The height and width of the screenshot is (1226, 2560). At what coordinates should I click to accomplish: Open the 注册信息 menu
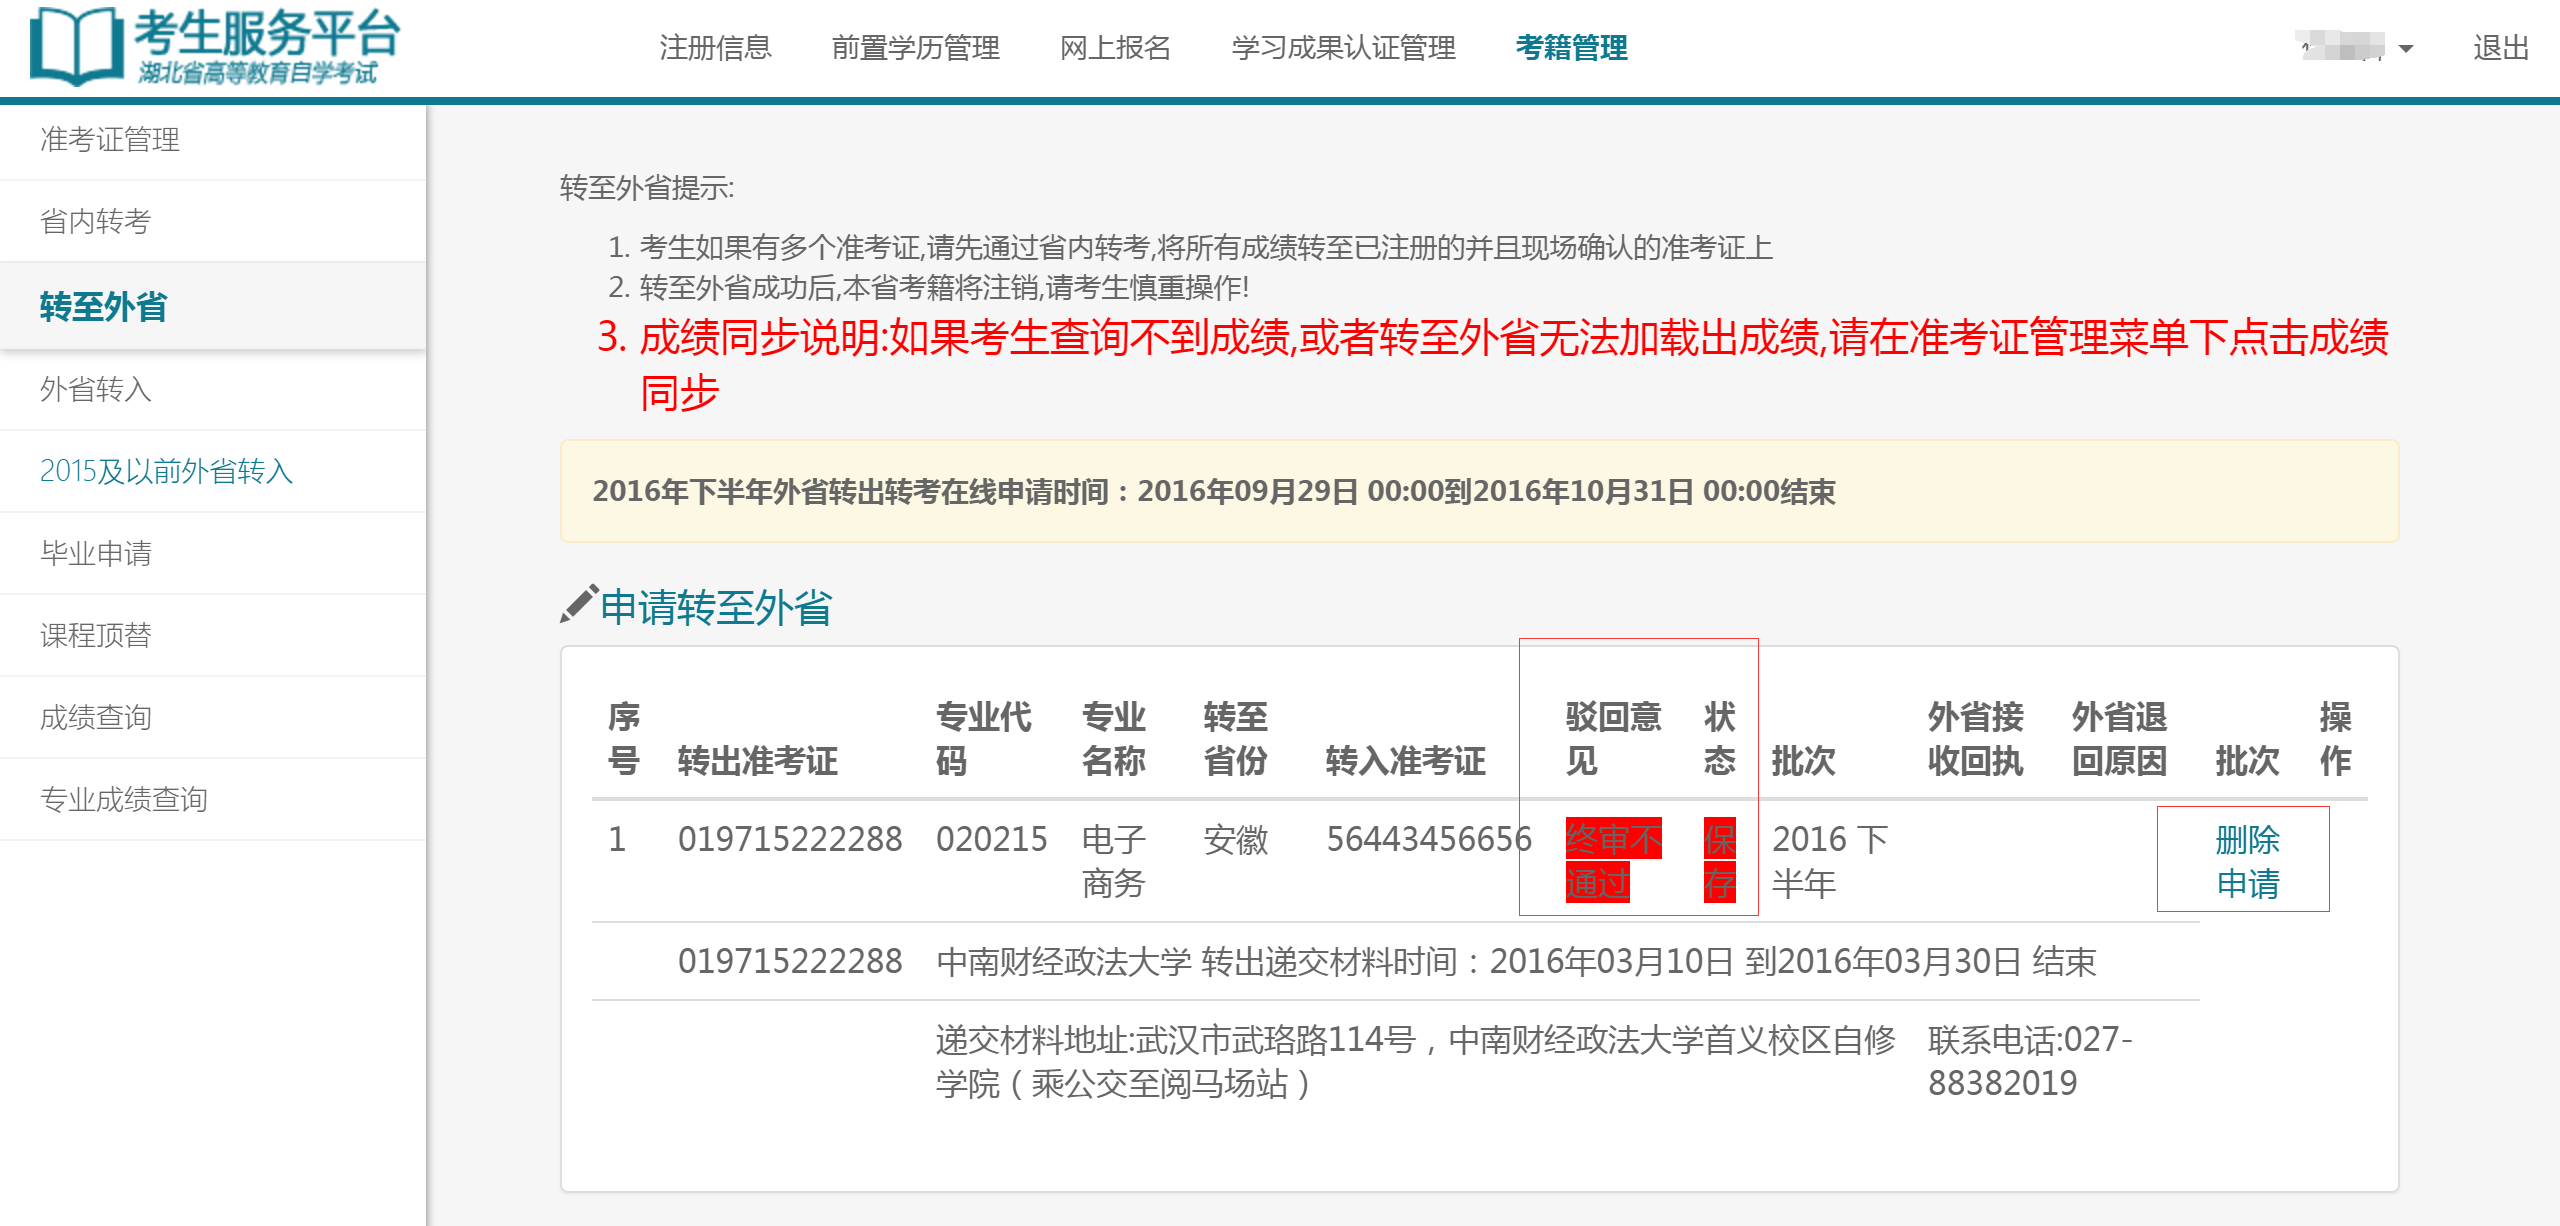click(x=715, y=47)
